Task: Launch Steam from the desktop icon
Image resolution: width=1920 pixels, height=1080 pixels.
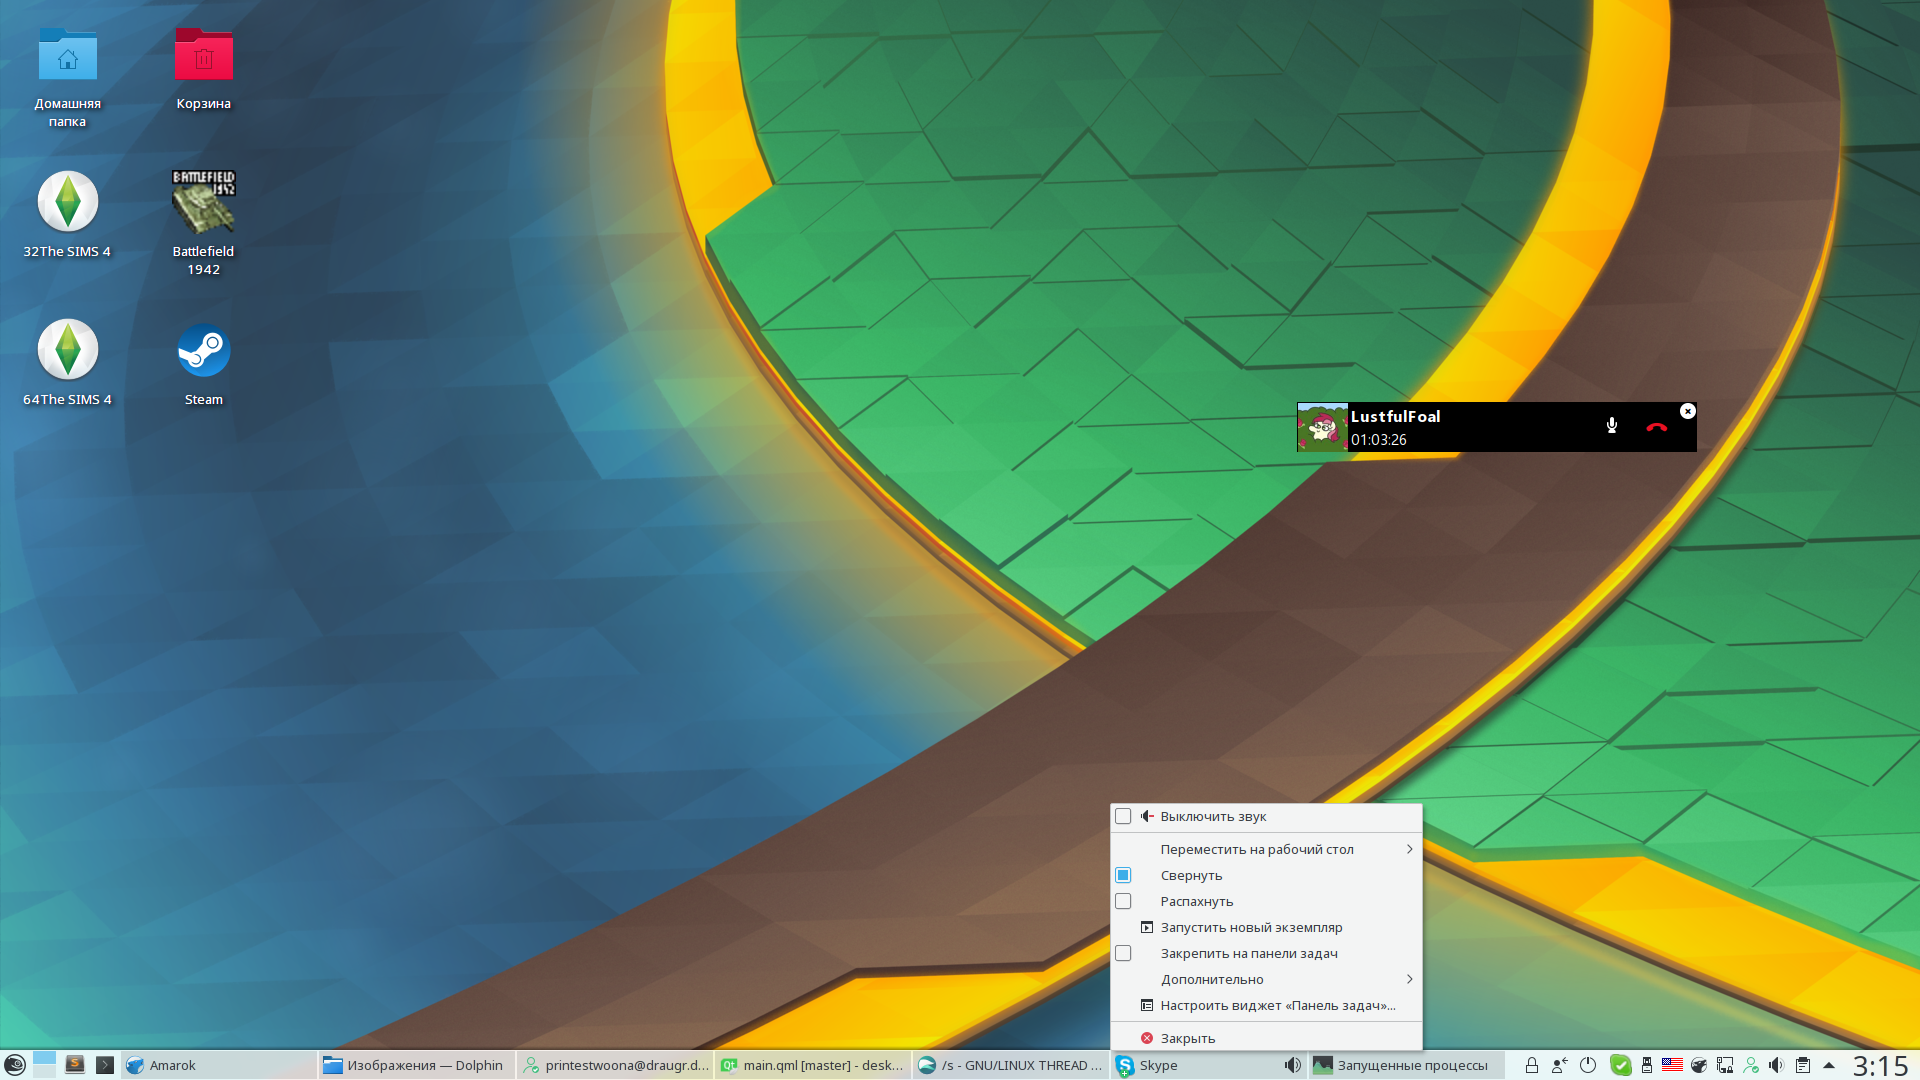Action: point(203,364)
